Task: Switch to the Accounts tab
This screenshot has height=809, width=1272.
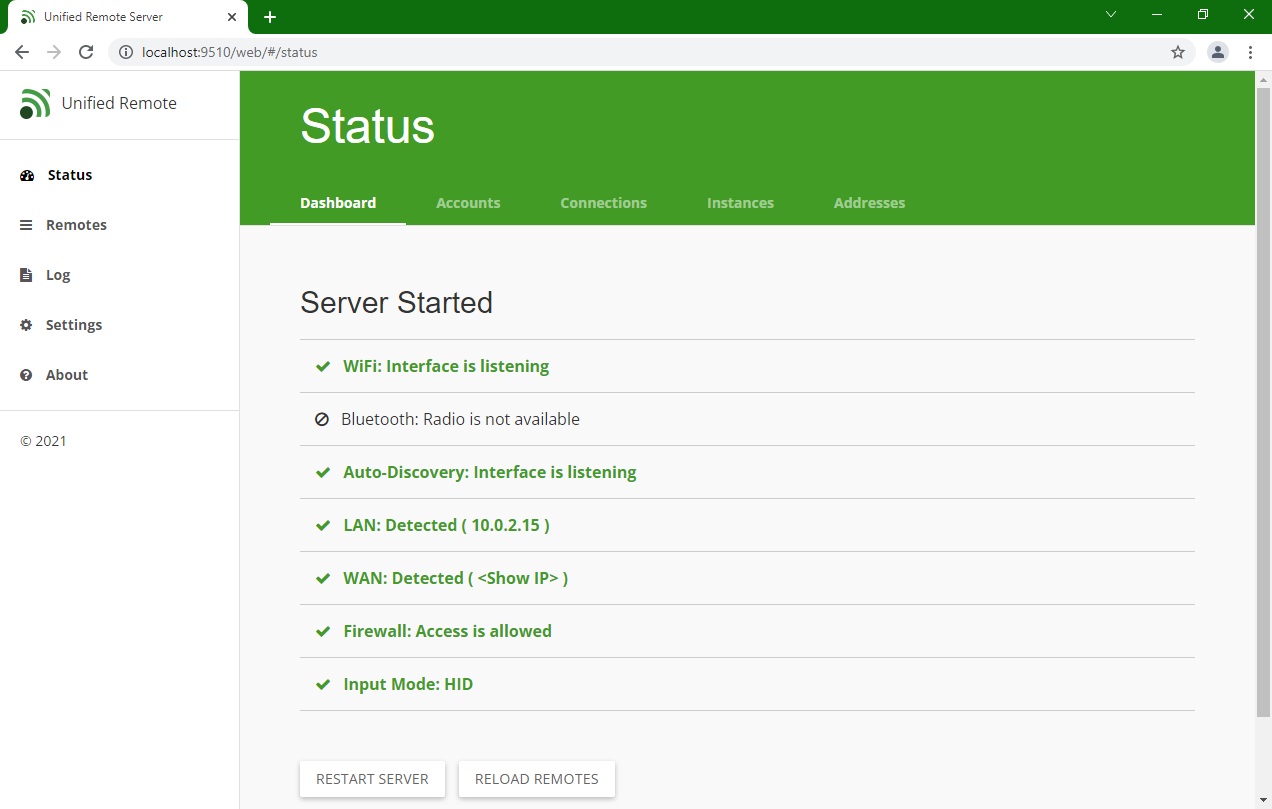Action: (x=468, y=203)
